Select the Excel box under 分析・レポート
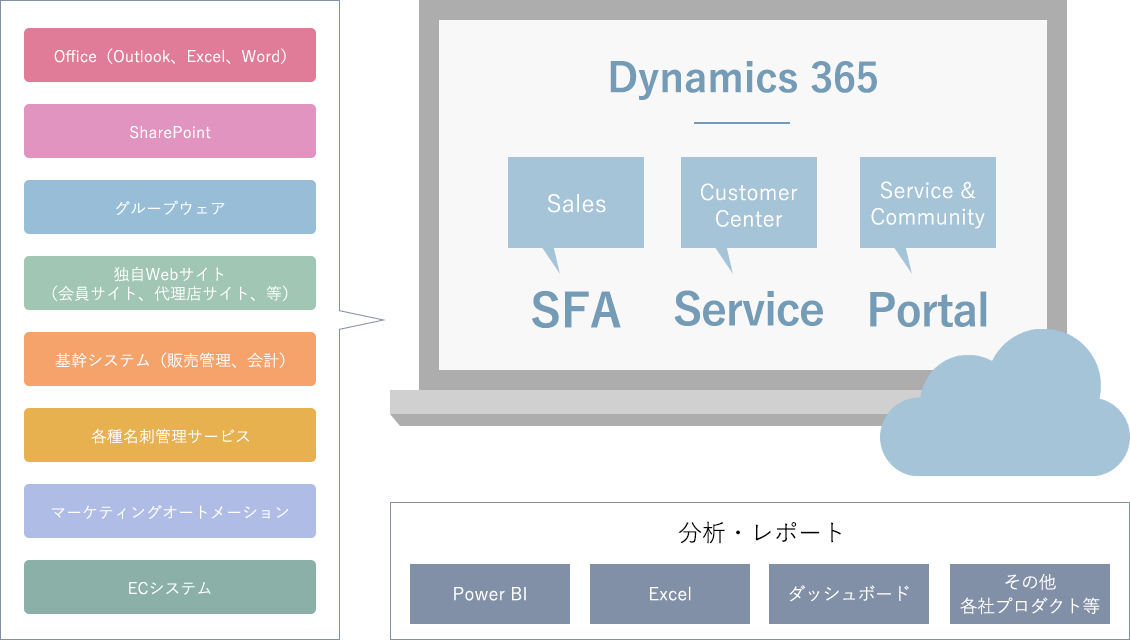 pos(669,594)
